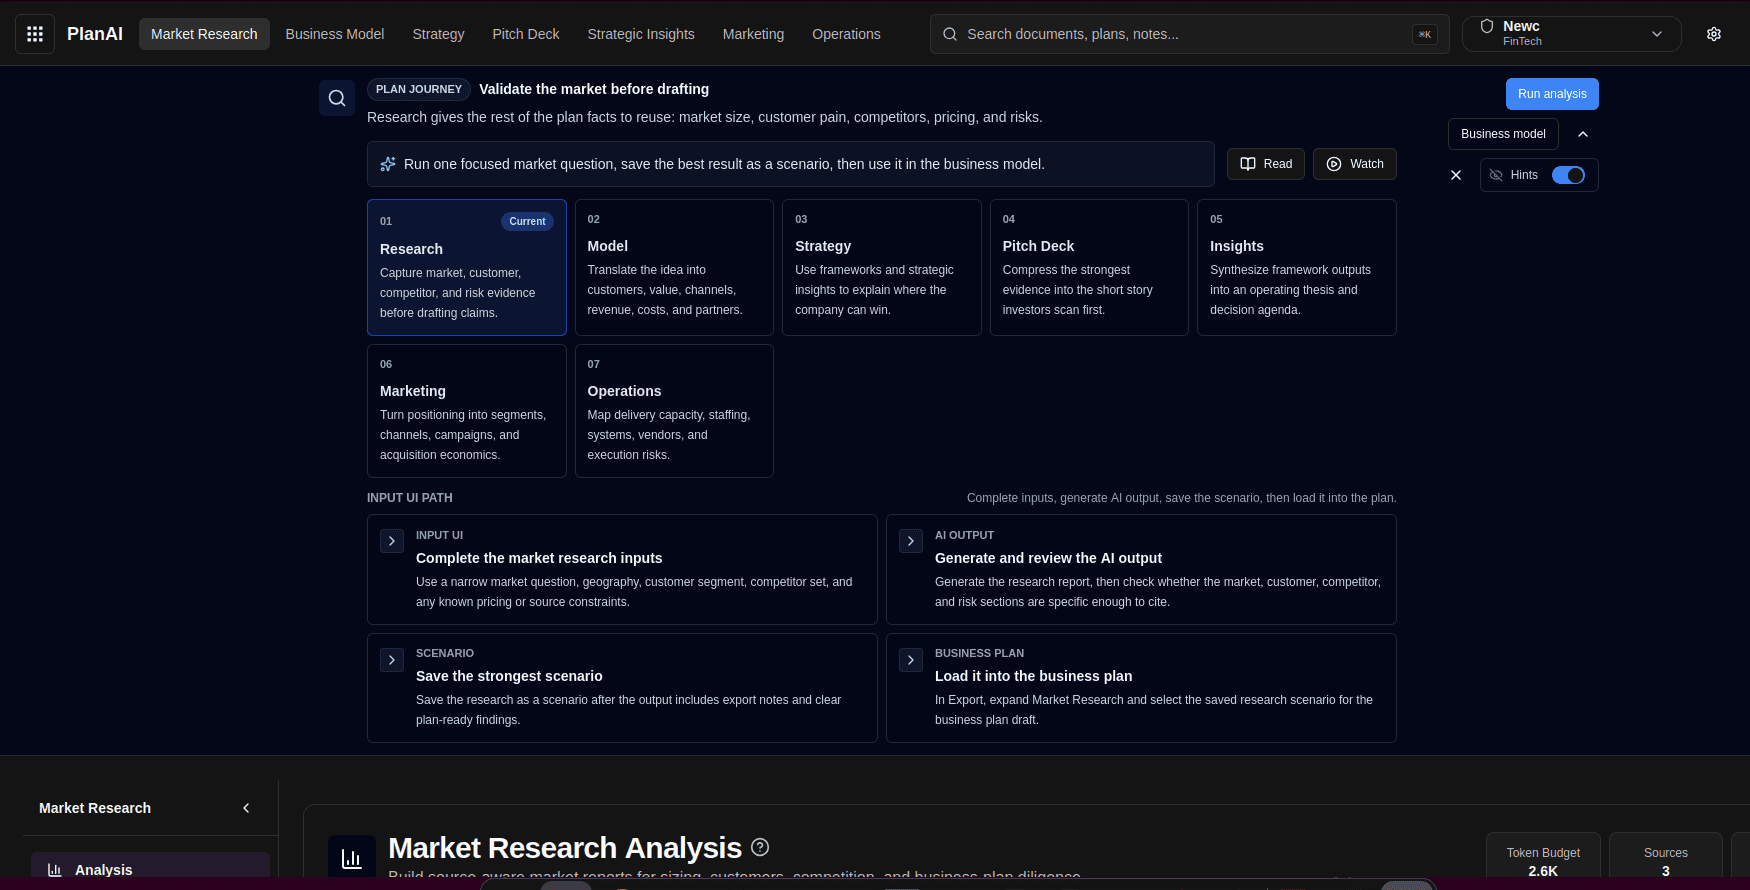Click the Read guide button
The height and width of the screenshot is (890, 1750).
[1266, 164]
